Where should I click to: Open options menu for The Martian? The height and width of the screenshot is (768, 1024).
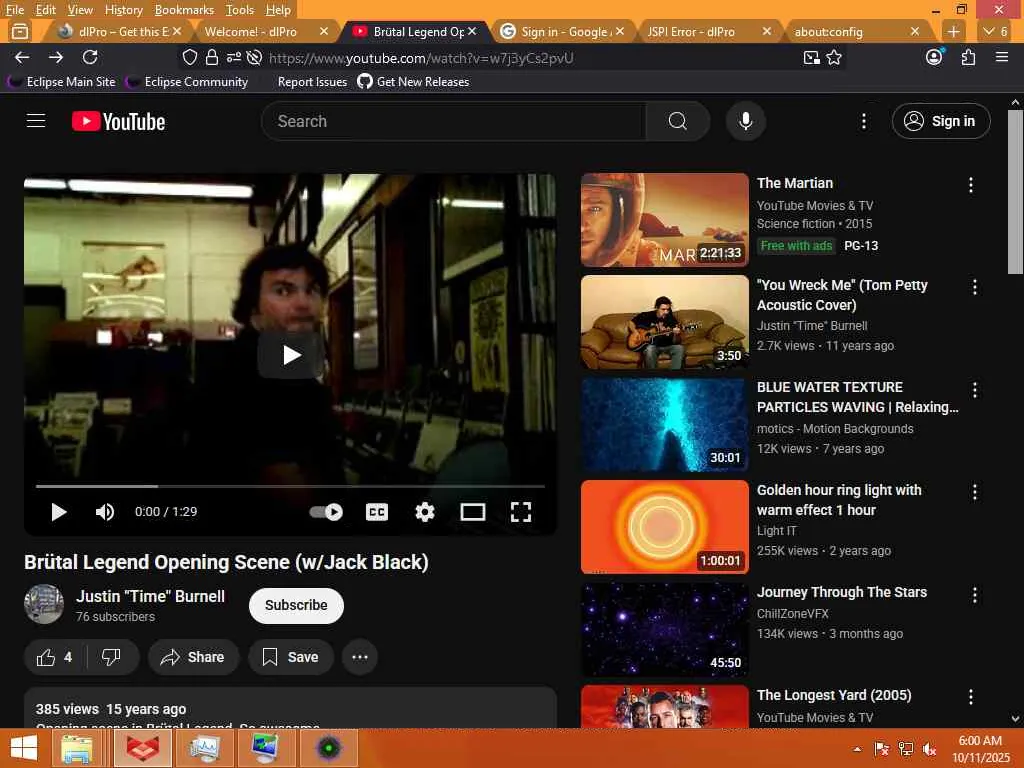[x=971, y=185]
